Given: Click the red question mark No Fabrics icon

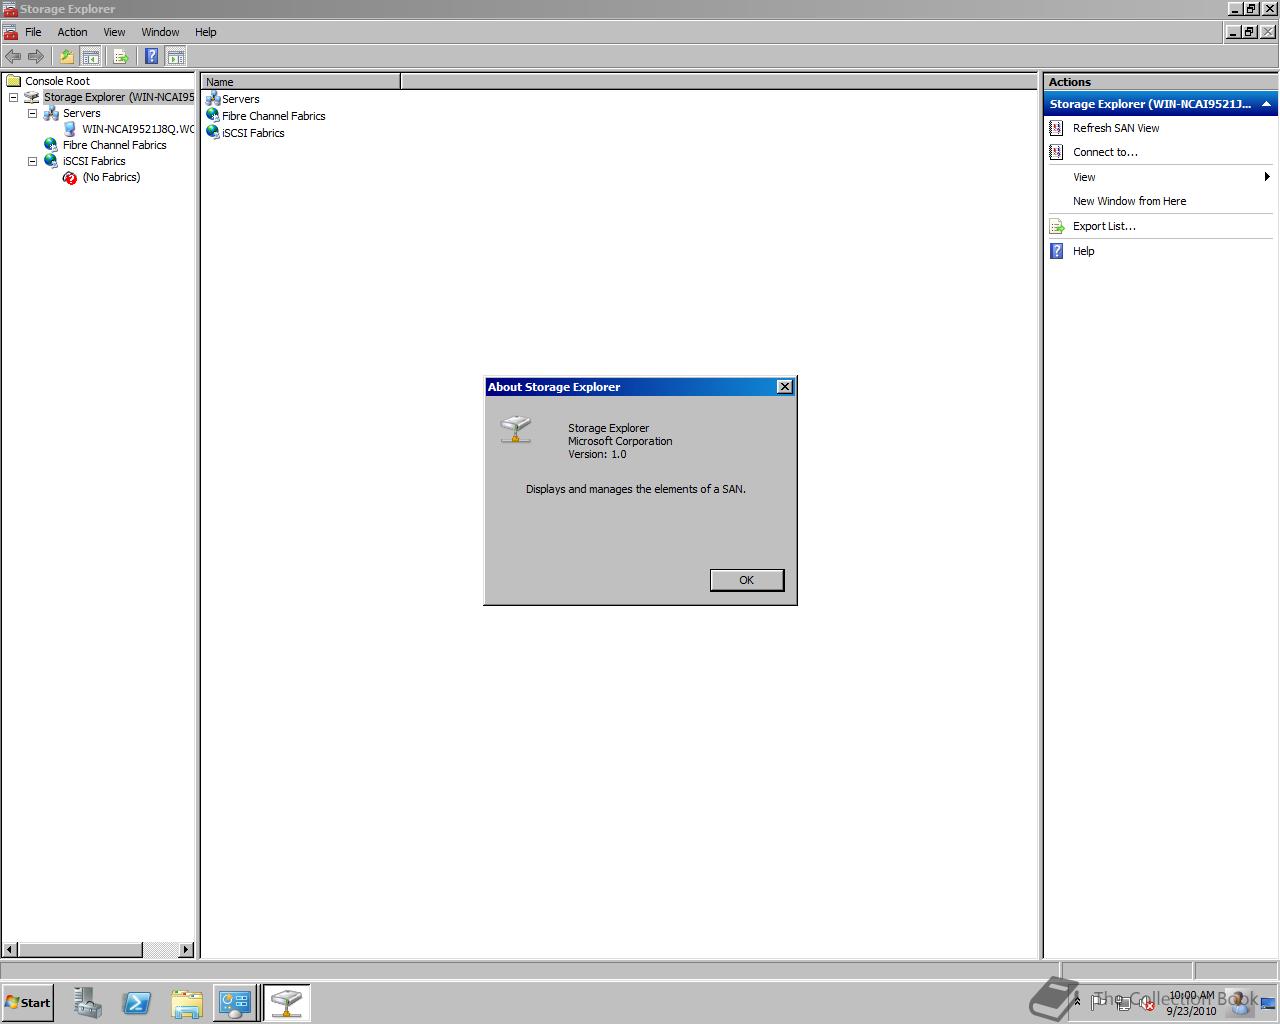Looking at the screenshot, I should tap(70, 177).
